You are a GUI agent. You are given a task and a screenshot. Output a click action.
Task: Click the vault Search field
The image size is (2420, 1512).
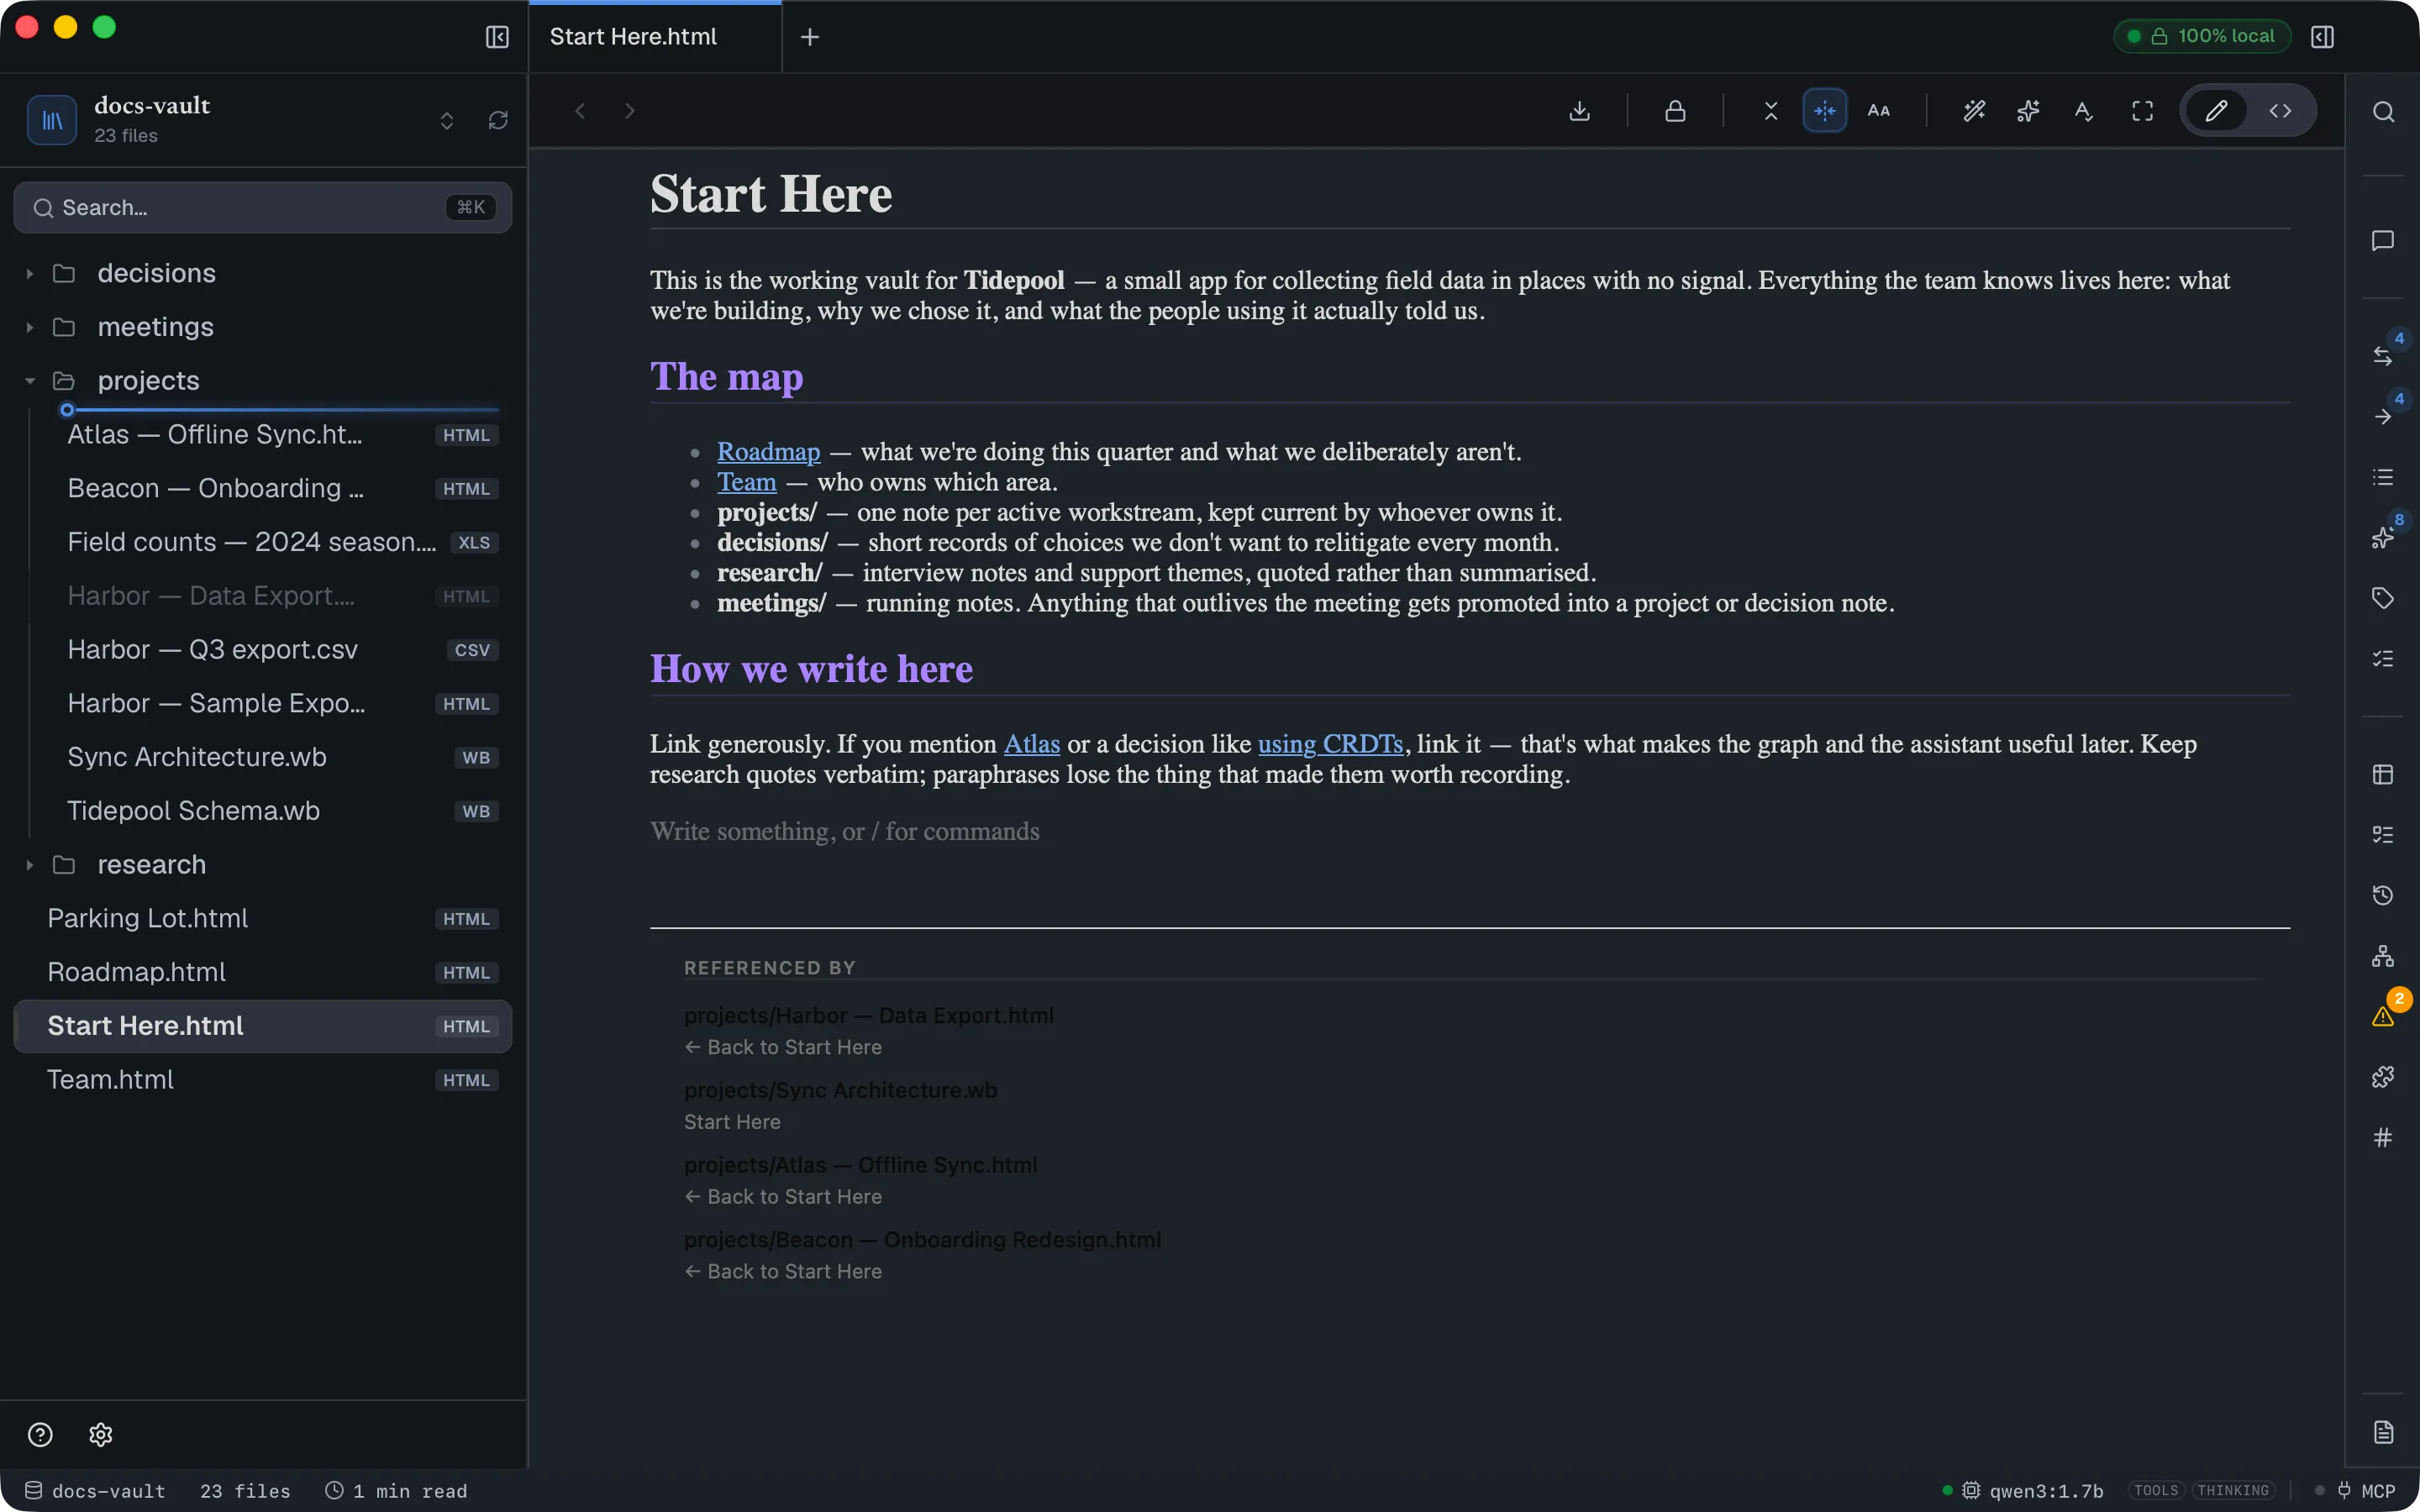pyautogui.click(x=262, y=207)
